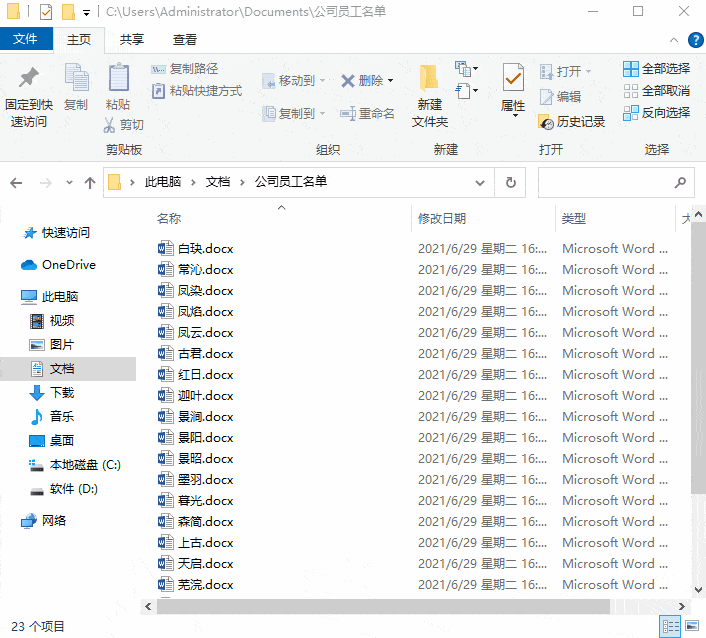Expand the Delete (删除) dropdown arrow
The height and width of the screenshot is (638, 706).
click(x=390, y=81)
